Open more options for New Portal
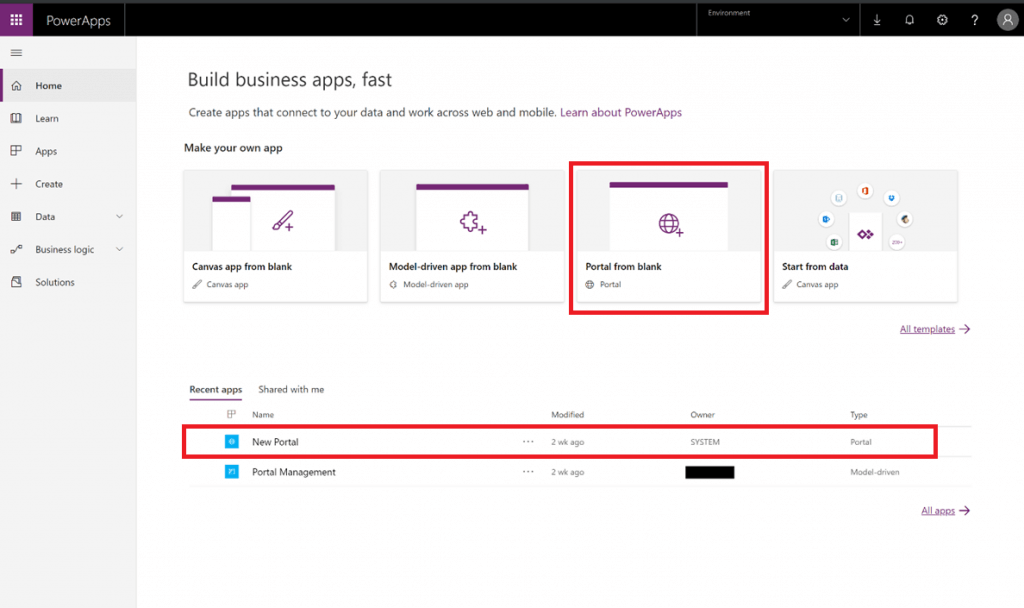Screen dimensions: 1024x608 [x=527, y=441]
